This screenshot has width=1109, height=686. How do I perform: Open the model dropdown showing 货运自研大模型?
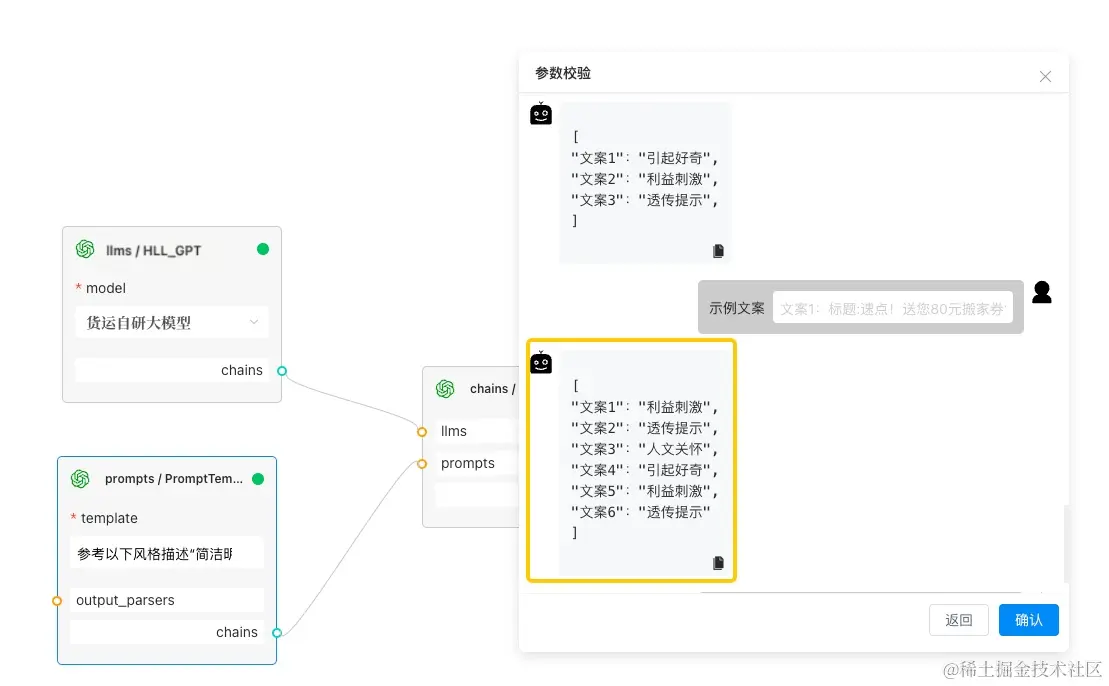point(172,322)
